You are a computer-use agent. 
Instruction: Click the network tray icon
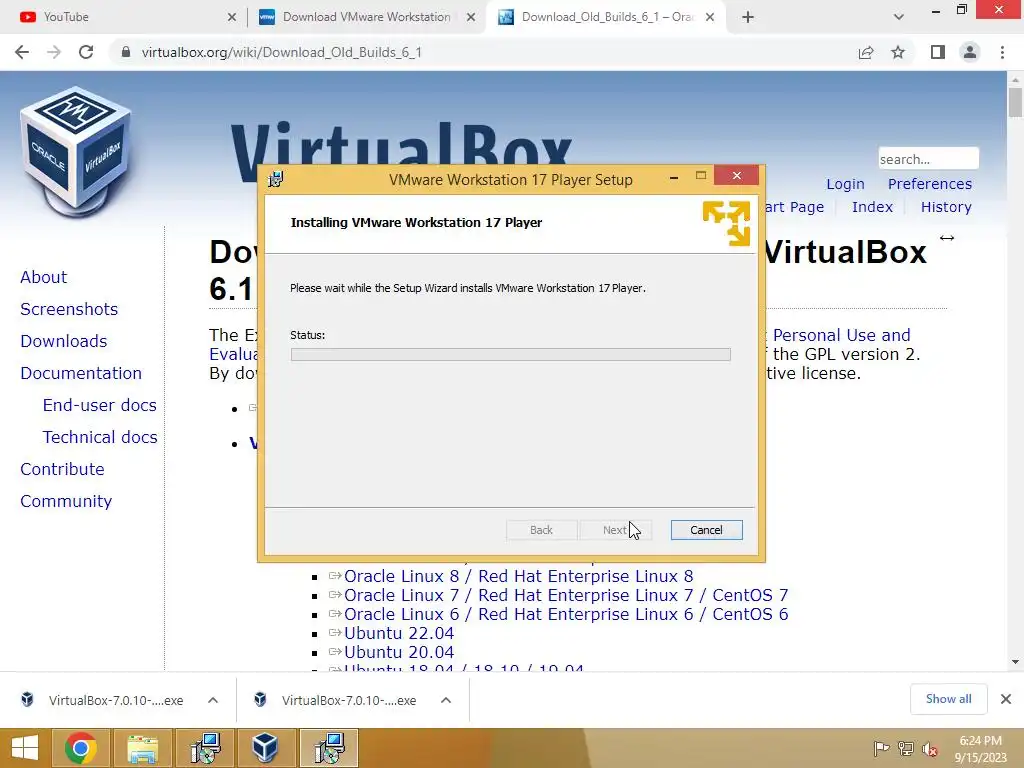tap(905, 749)
